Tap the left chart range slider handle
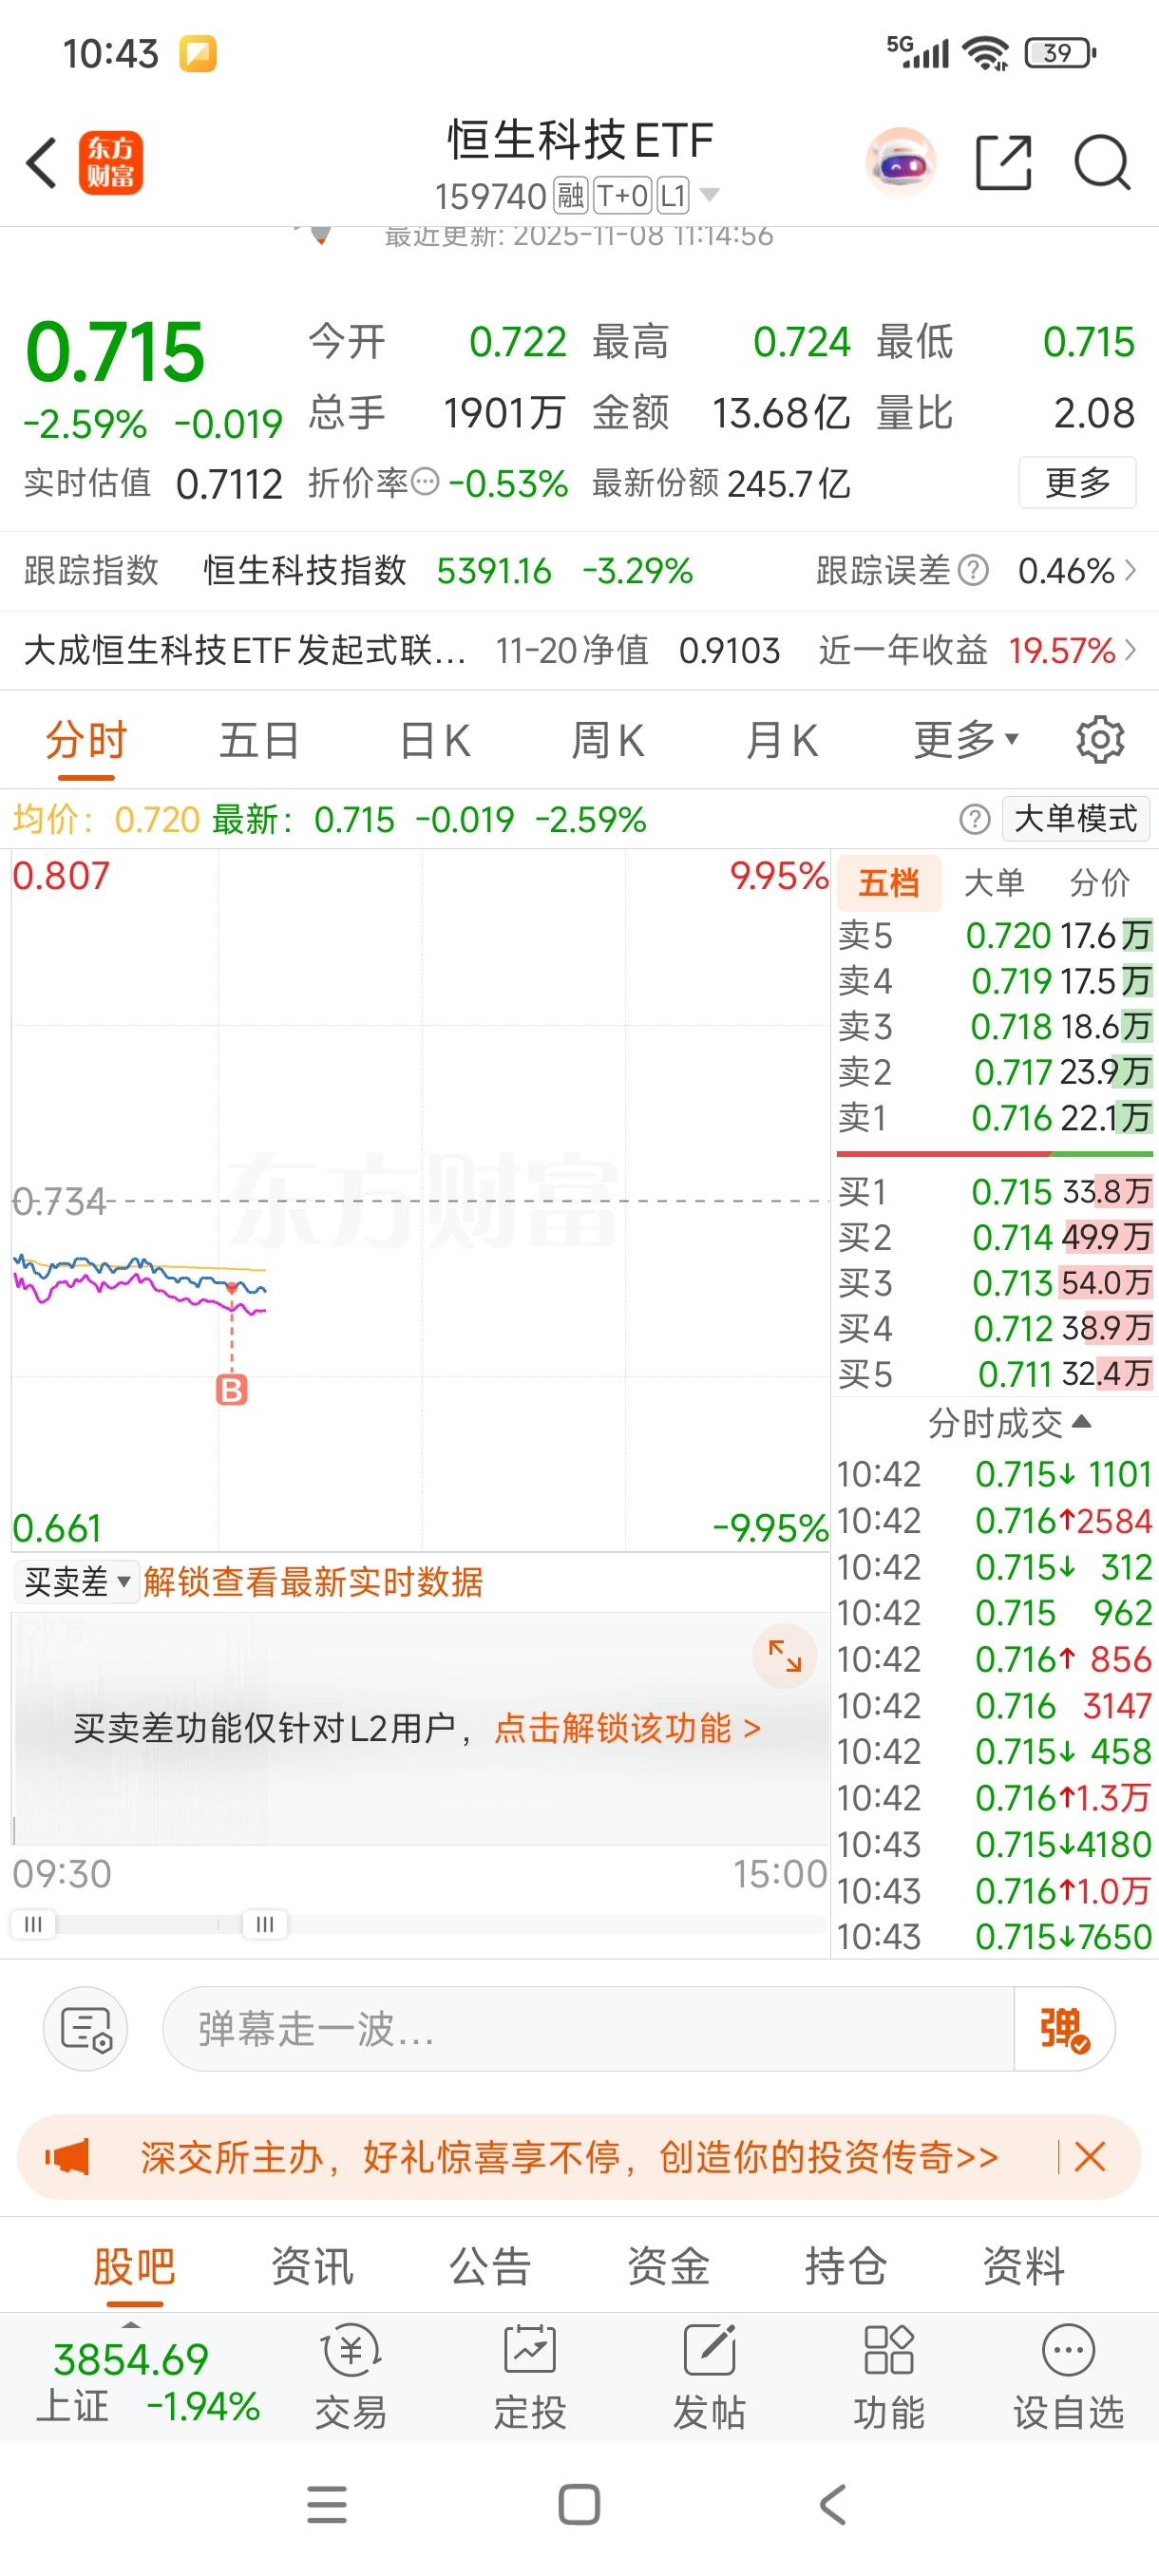Viewport: 1159px width, 2576px height. pos(33,1923)
